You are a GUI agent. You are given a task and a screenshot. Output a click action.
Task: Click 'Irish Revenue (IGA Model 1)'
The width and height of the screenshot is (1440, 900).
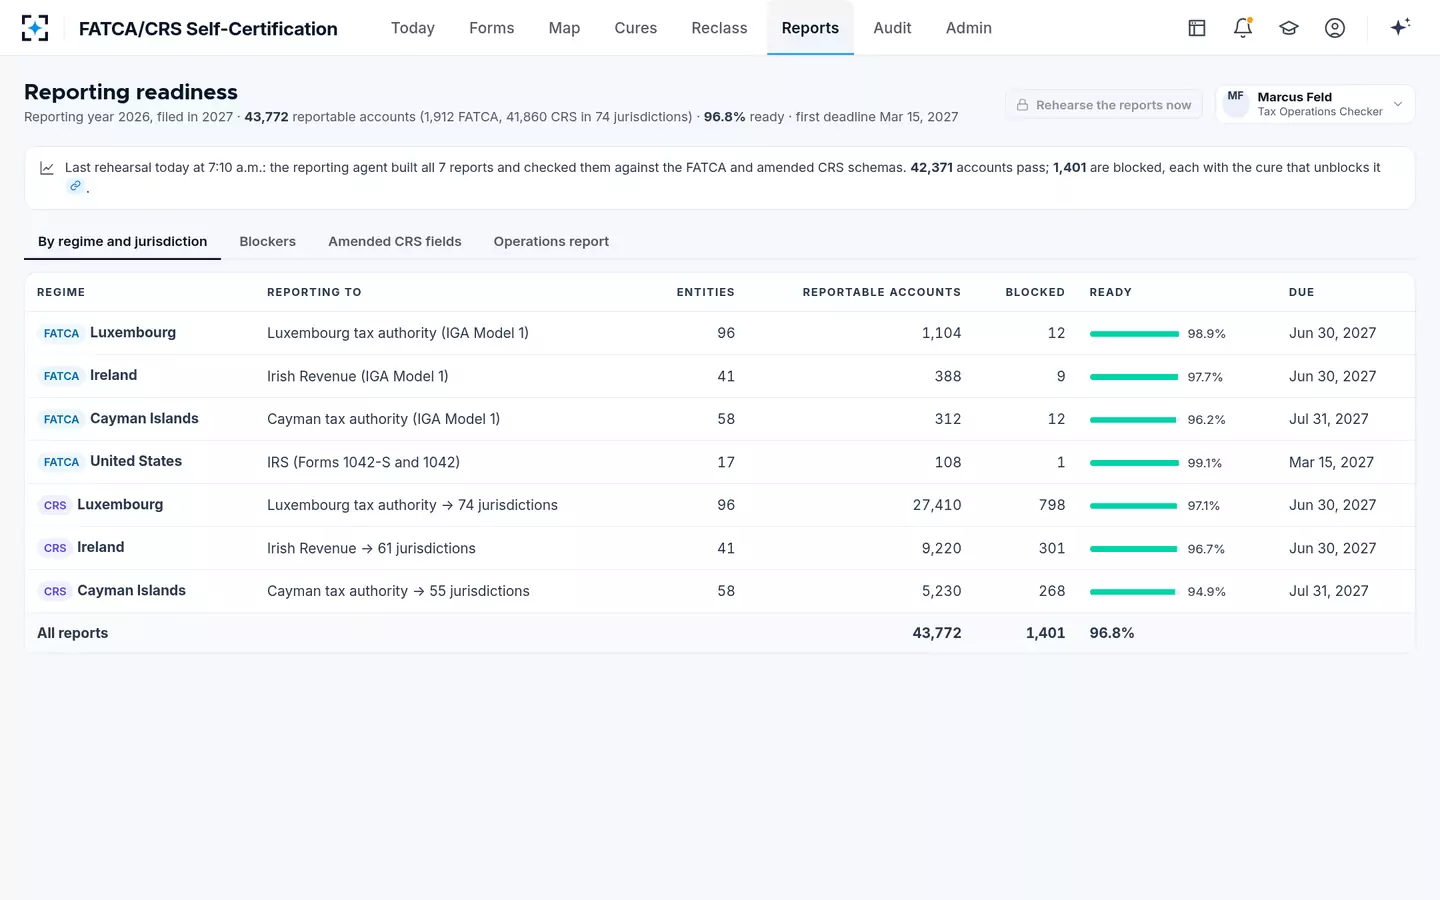[x=357, y=376]
